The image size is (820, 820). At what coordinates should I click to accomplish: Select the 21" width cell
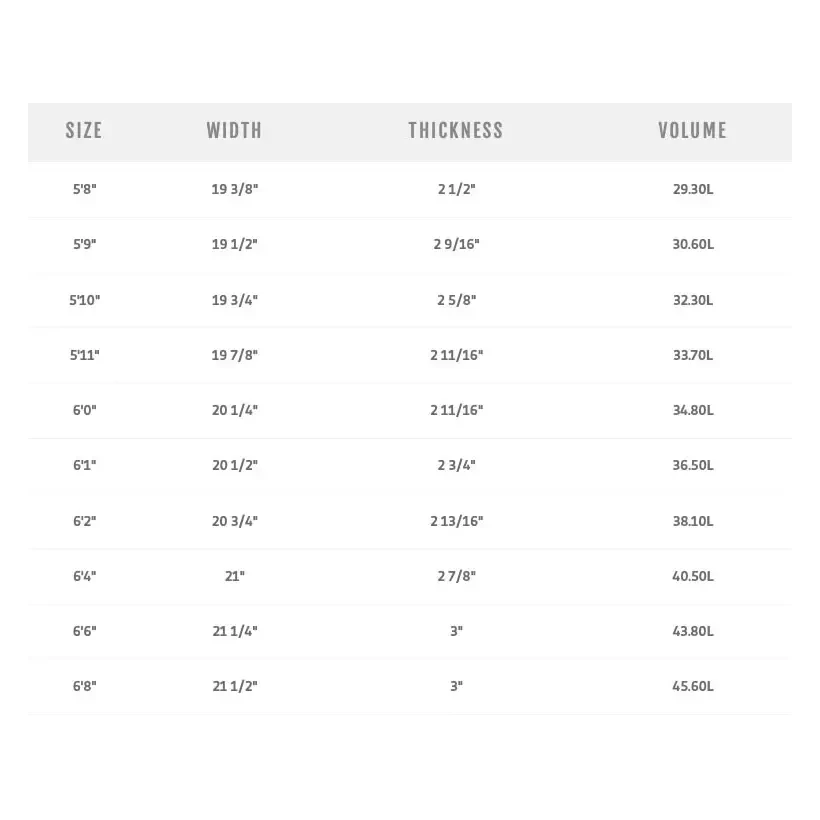(x=235, y=576)
